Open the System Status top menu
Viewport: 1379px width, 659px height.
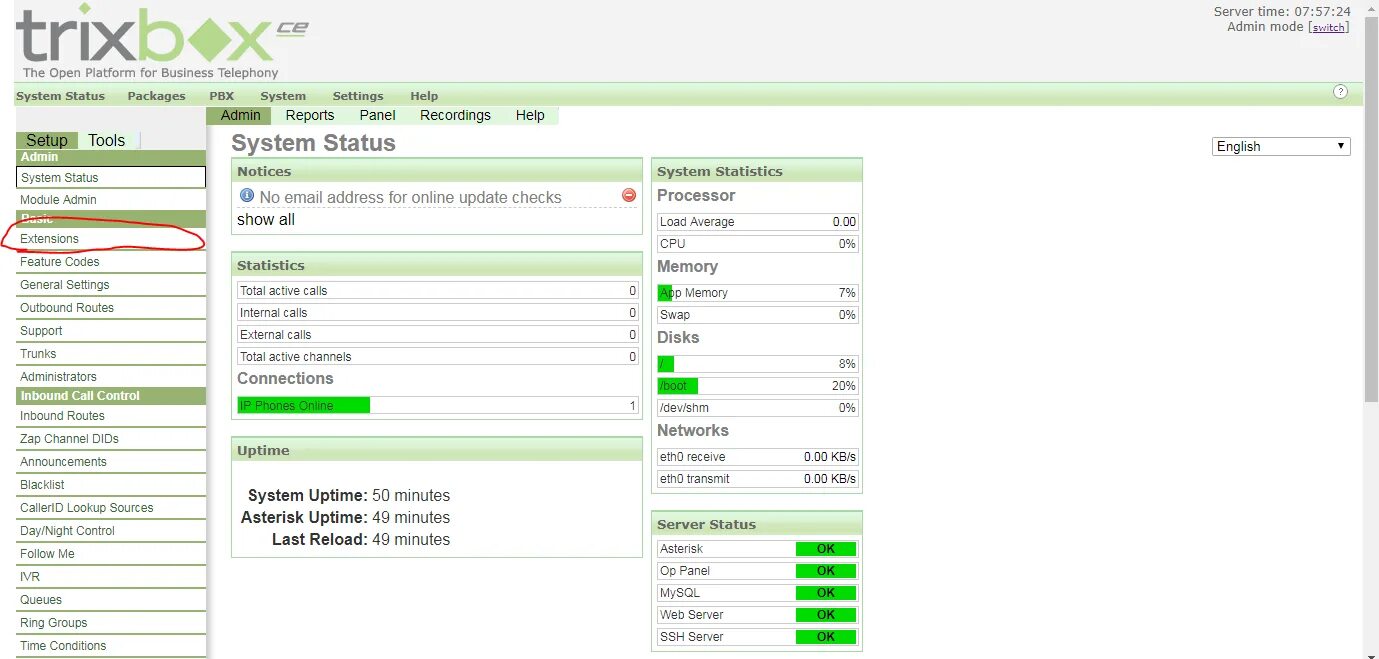tap(60, 96)
